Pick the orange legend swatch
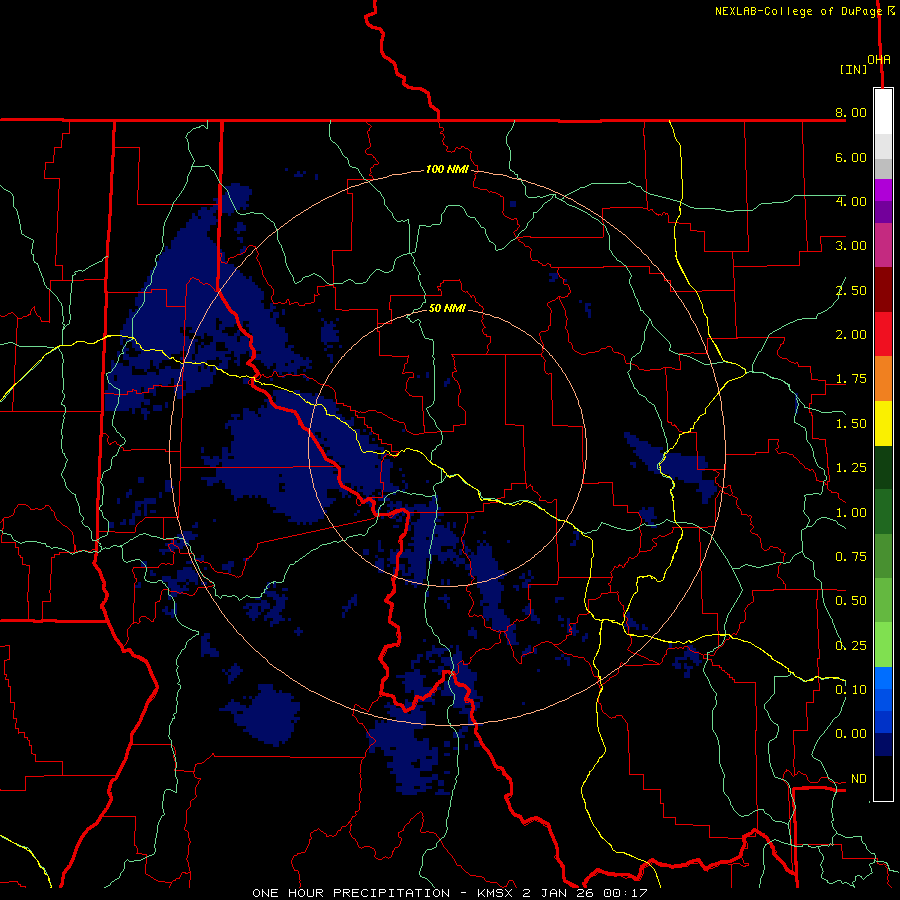Screen dimensions: 900x900 click(x=883, y=379)
